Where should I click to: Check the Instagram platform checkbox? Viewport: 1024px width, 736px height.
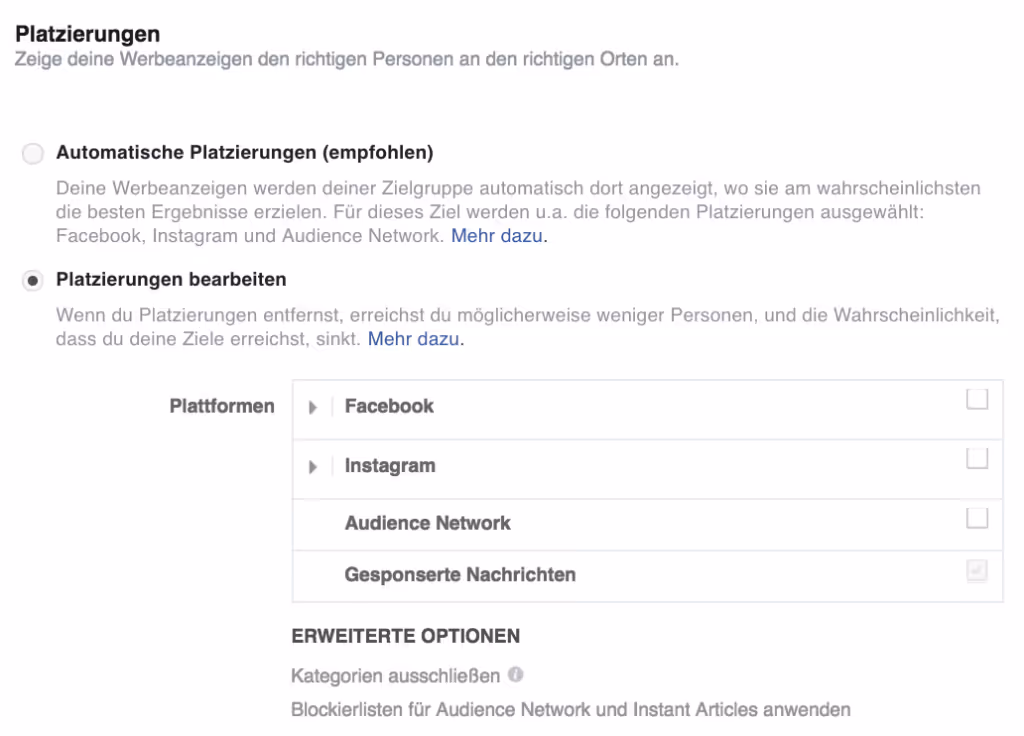pos(977,458)
